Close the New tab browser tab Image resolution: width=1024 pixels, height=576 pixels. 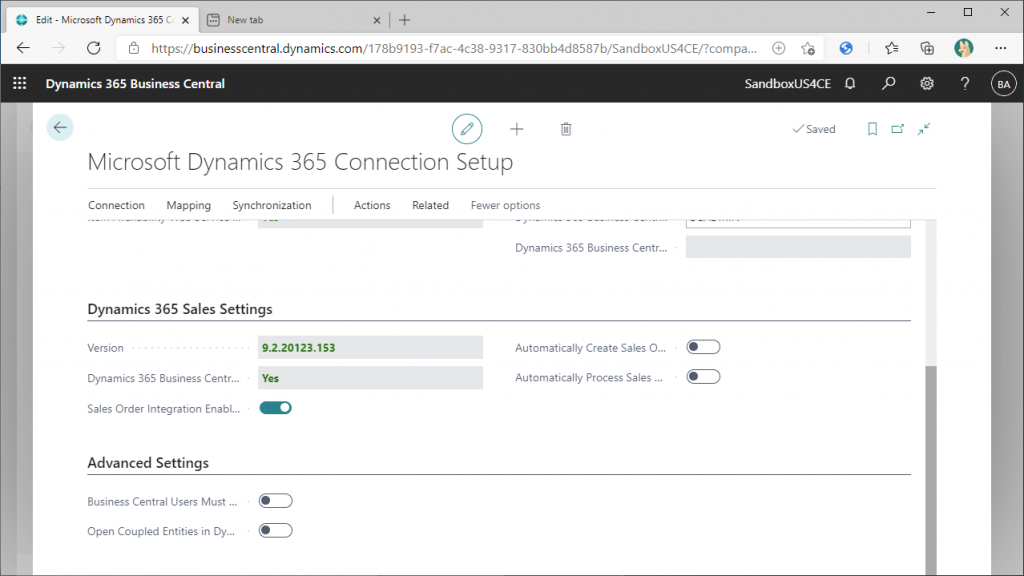376,20
